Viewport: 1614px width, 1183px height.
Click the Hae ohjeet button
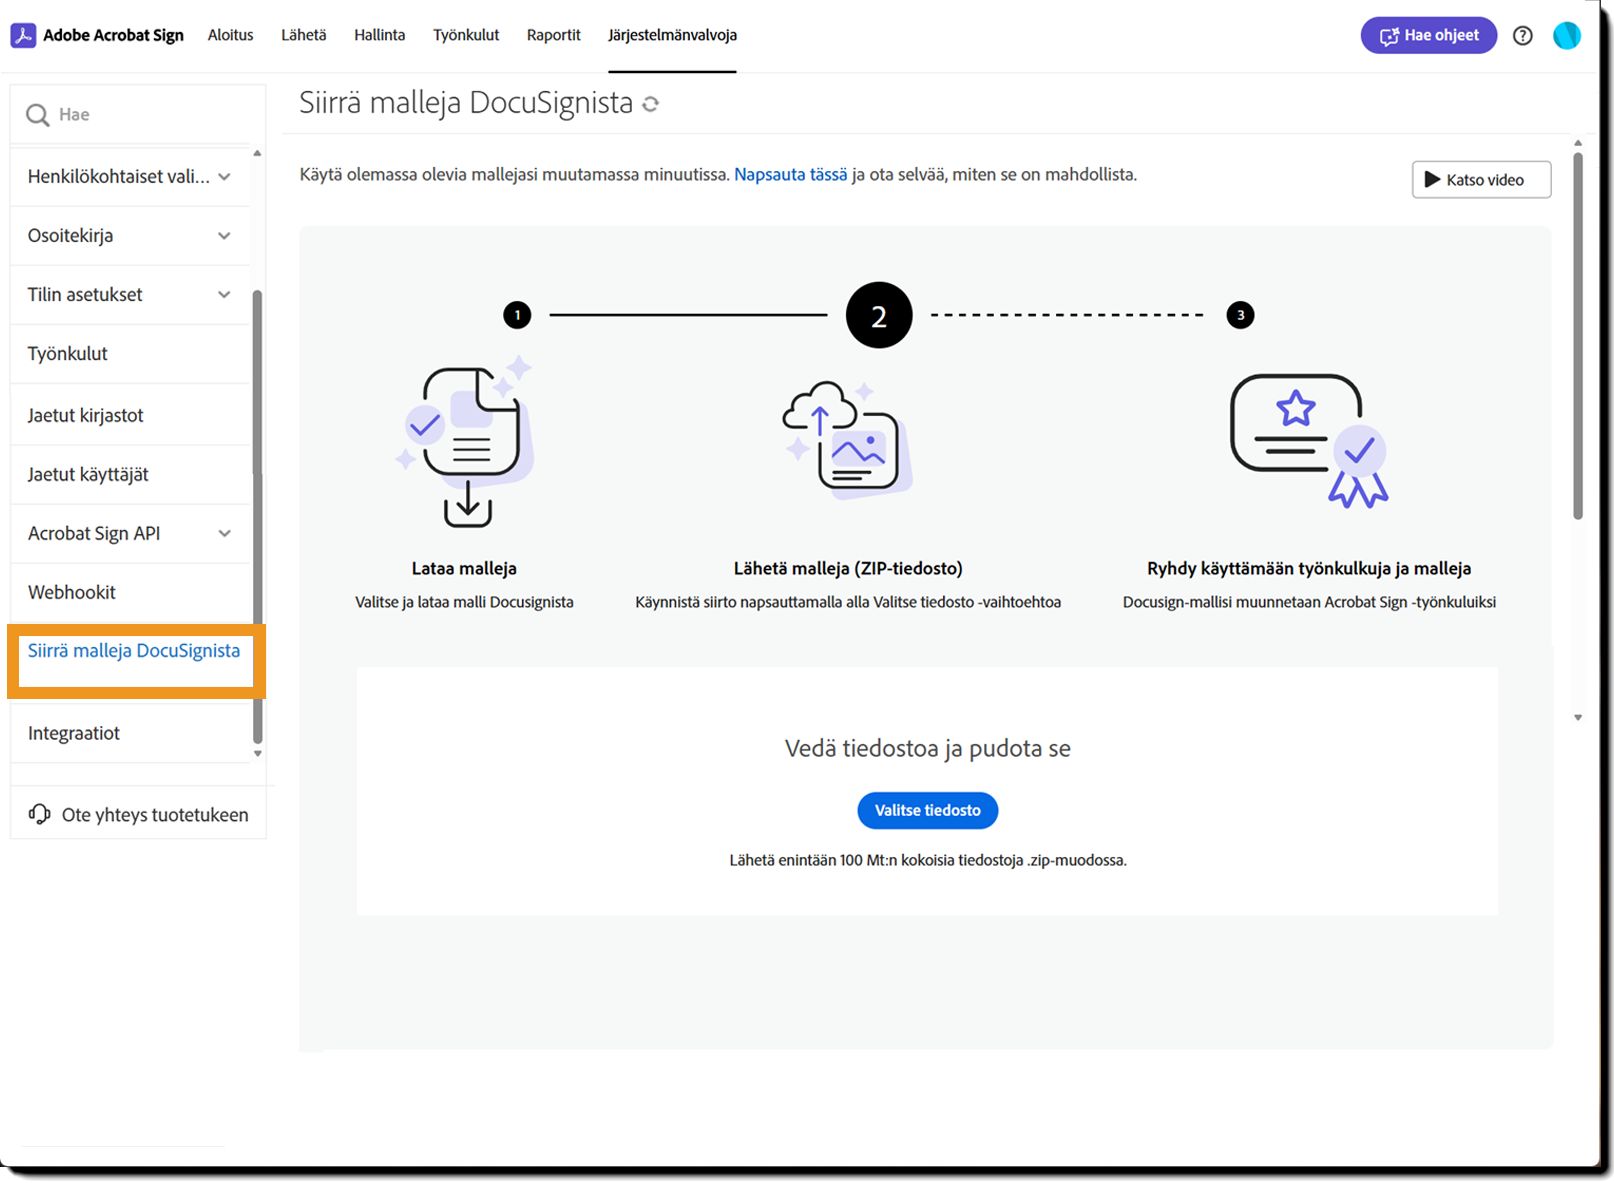tap(1429, 36)
